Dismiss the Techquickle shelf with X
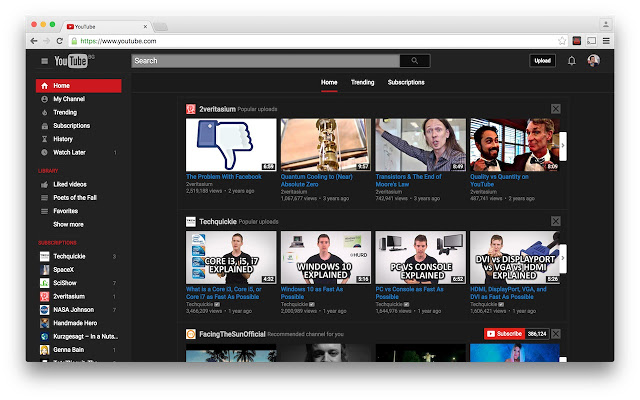Viewport: 640px width, 400px height. tap(556, 221)
